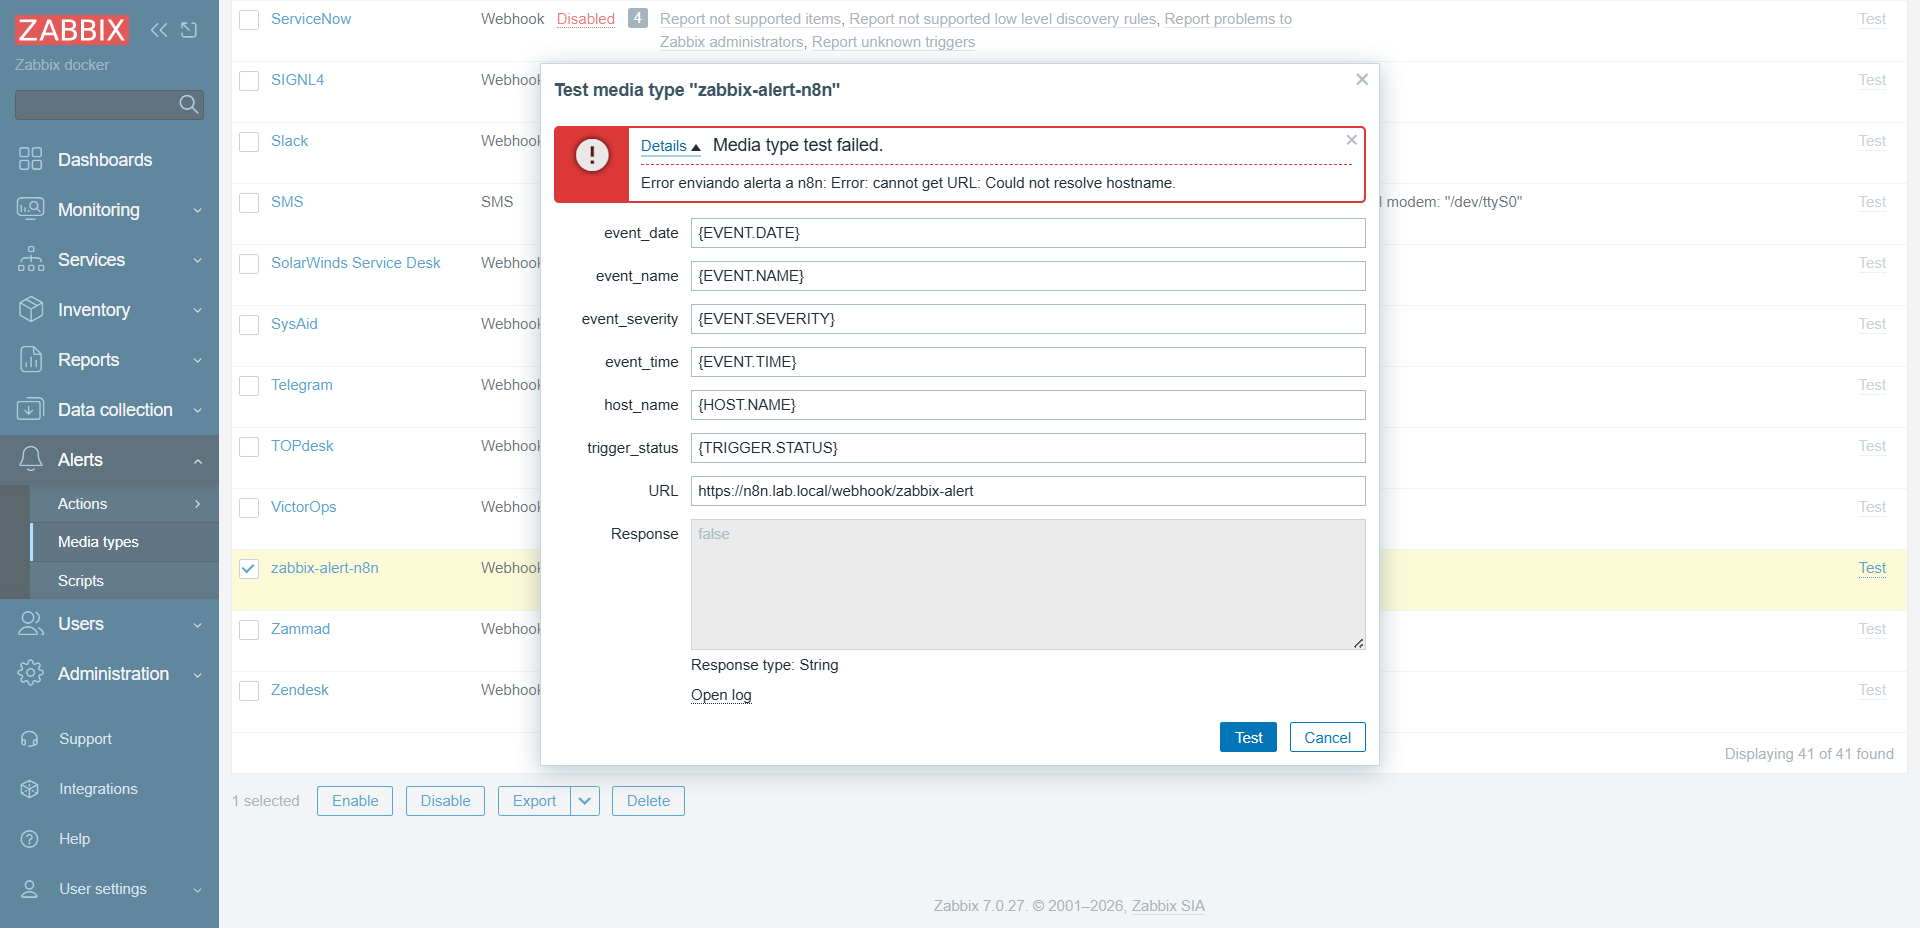This screenshot has width=1920, height=928.
Task: Click the Services icon in the sidebar
Action: pos(31,259)
